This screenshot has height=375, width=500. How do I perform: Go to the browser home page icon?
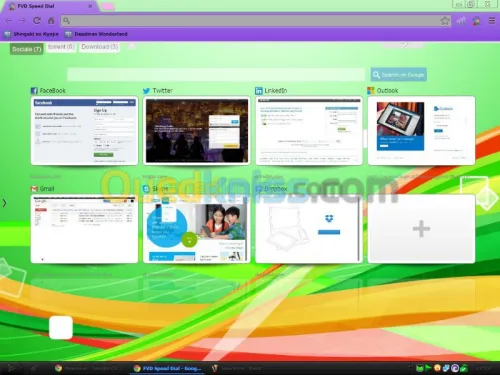click(51, 21)
